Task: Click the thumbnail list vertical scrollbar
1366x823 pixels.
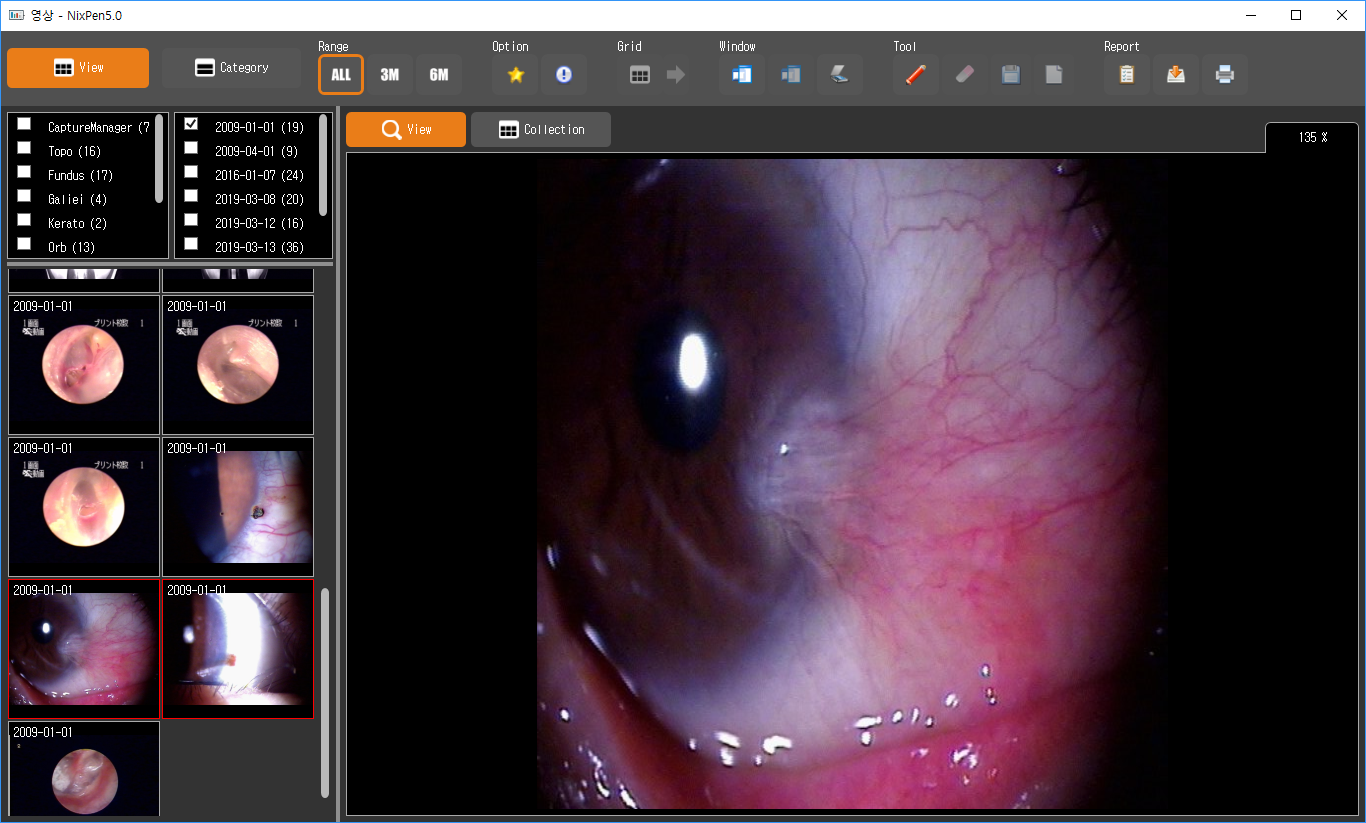Action: 324,692
